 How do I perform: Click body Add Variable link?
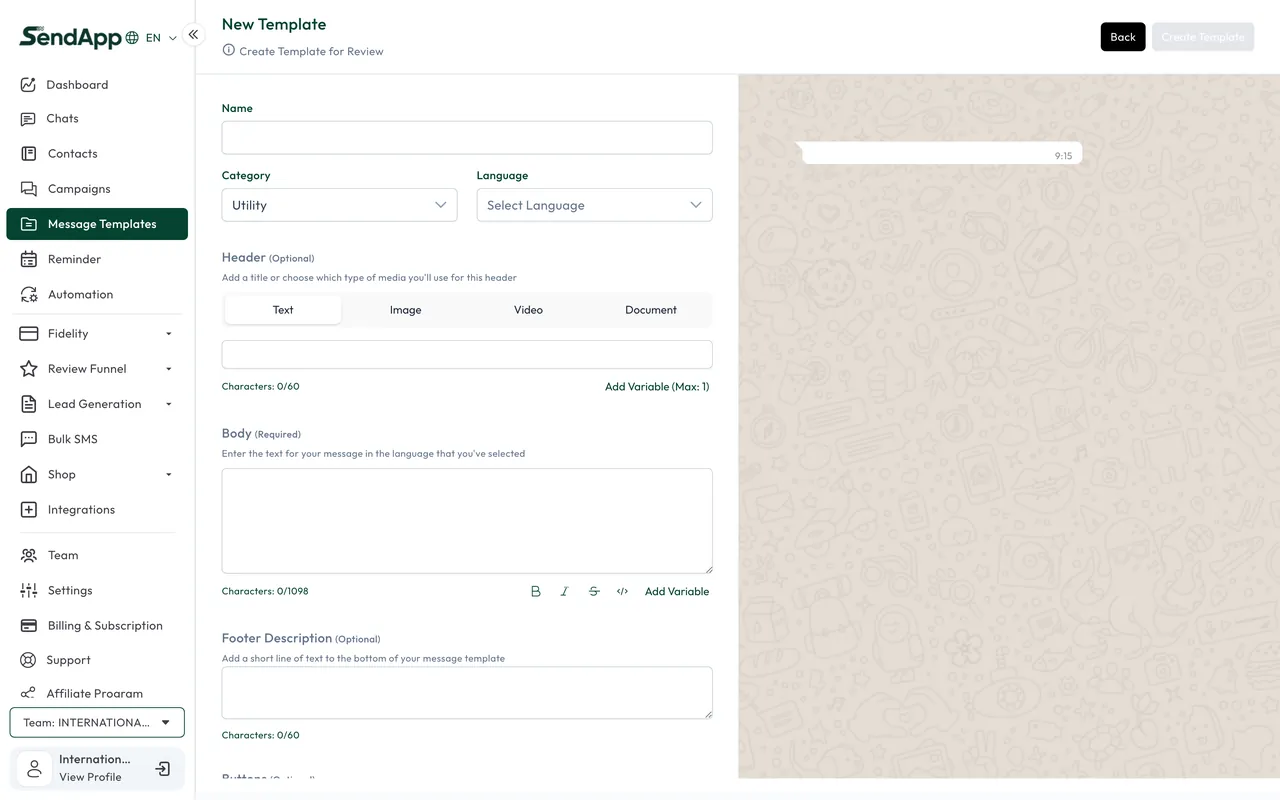point(677,592)
